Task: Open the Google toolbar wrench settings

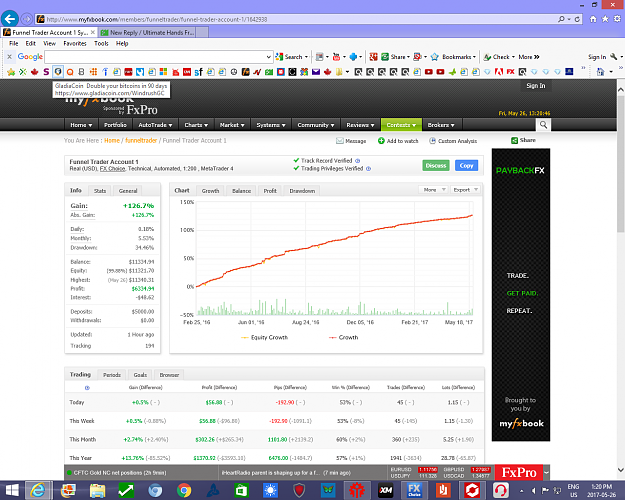Action: point(613,57)
